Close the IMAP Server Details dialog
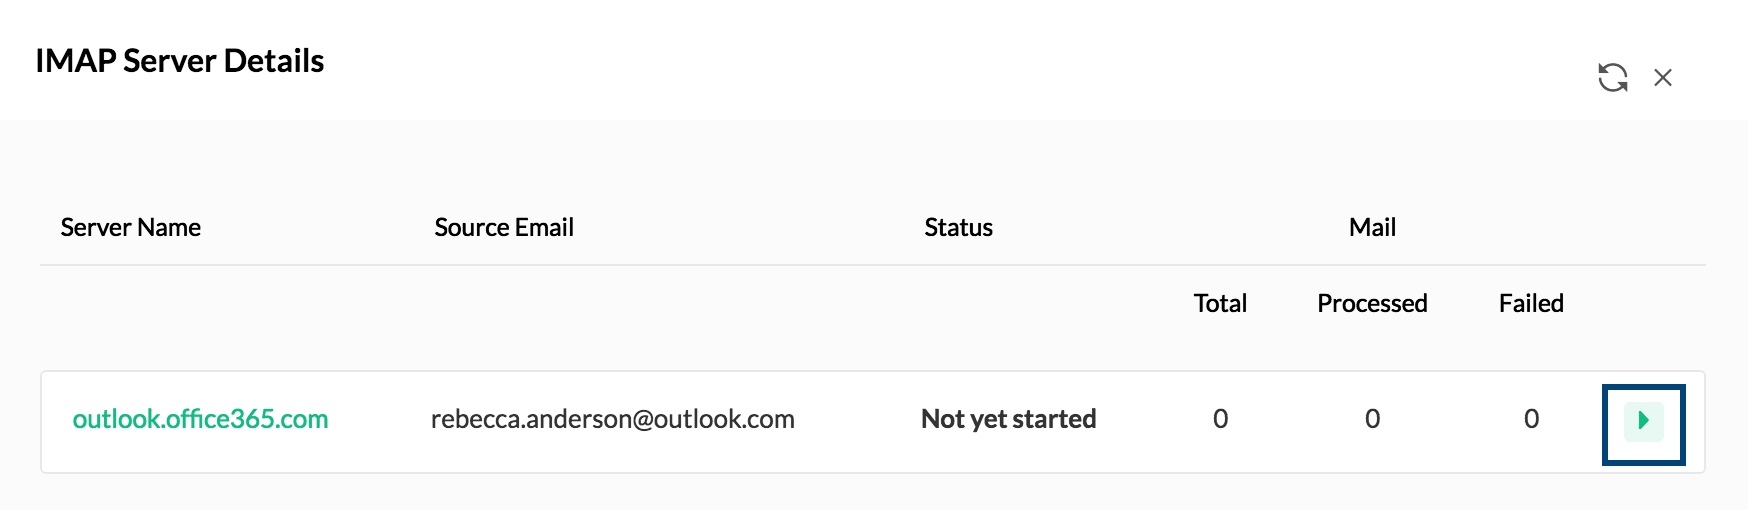Image resolution: width=1748 pixels, height=510 pixels. [x=1663, y=78]
